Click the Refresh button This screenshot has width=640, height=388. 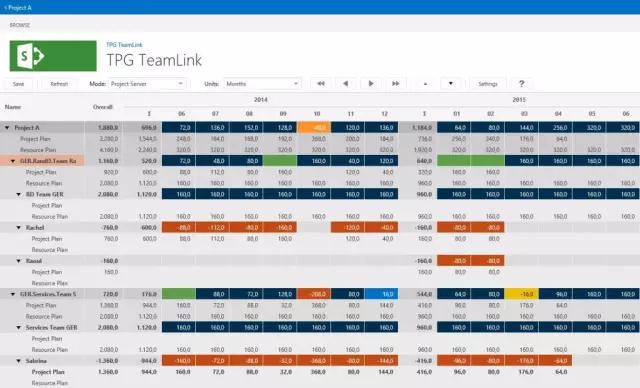[59, 84]
